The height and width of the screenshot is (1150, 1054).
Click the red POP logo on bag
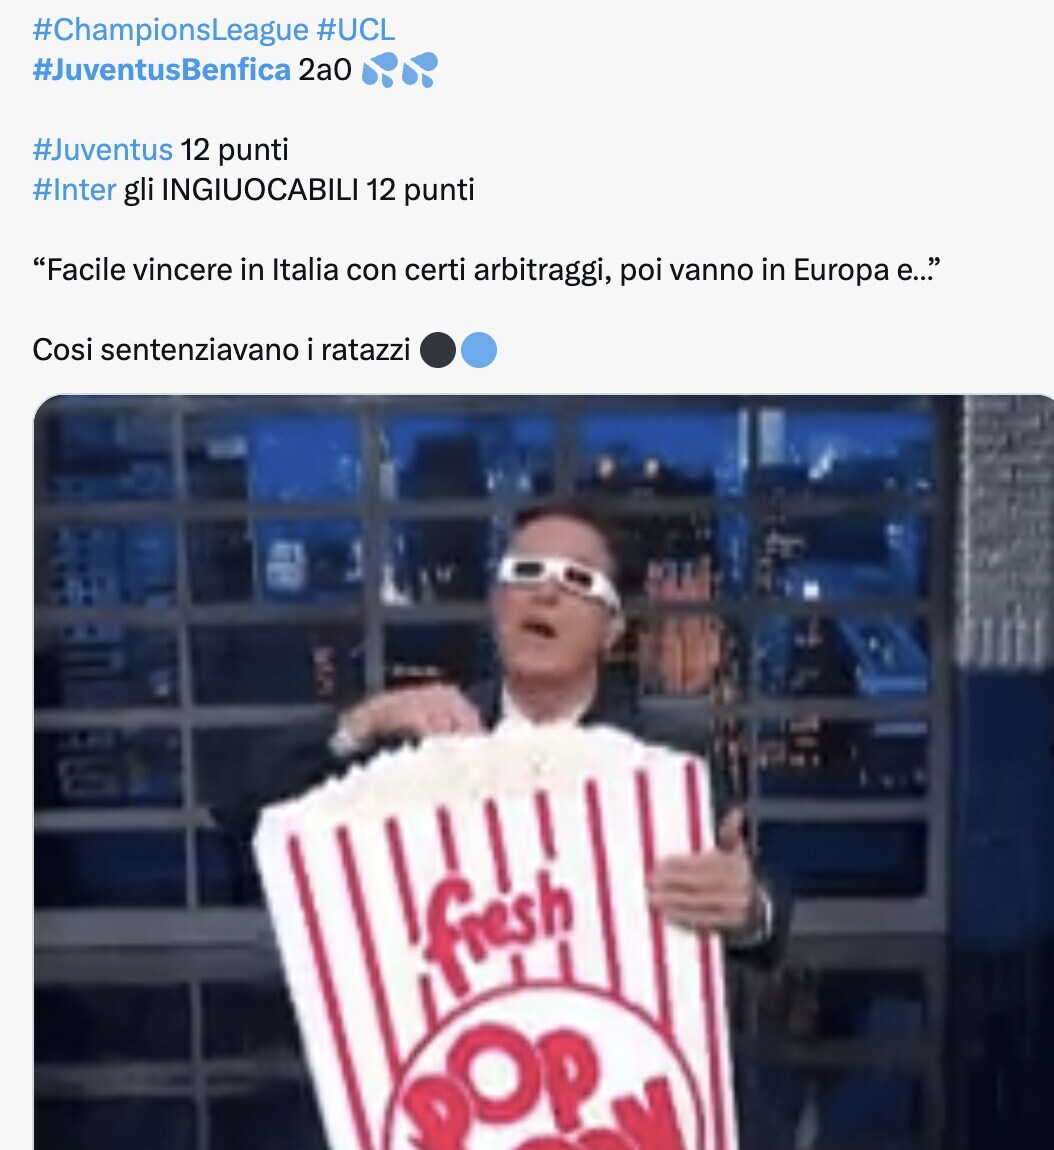tap(535, 1078)
